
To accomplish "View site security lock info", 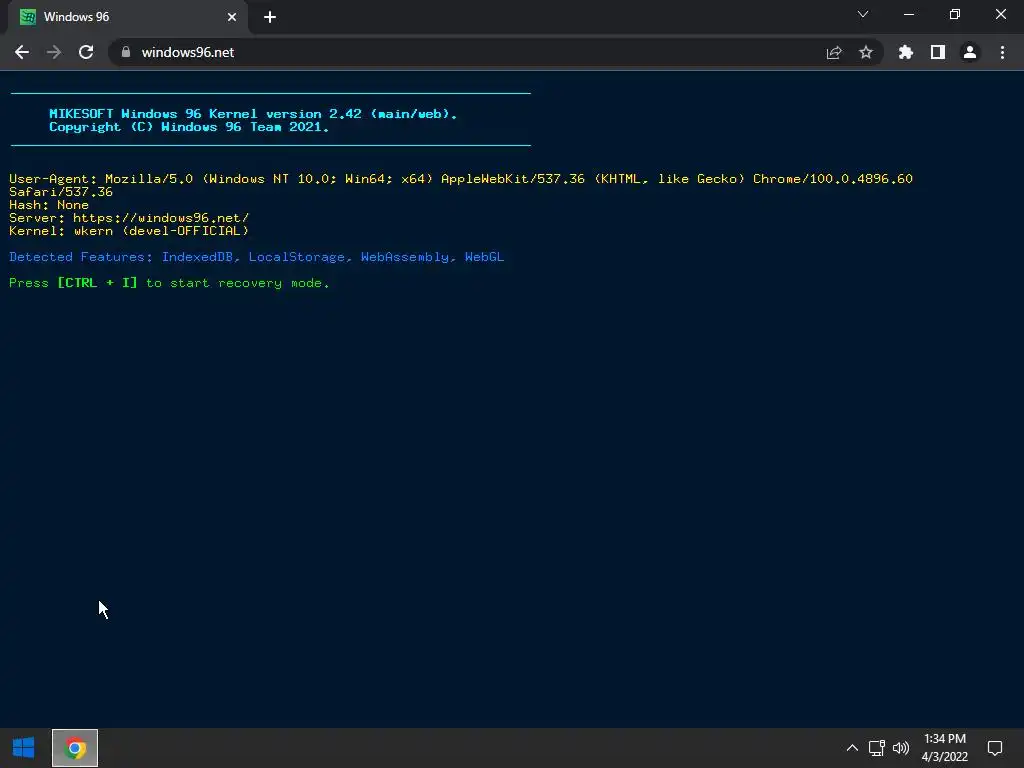I will (x=126, y=52).
